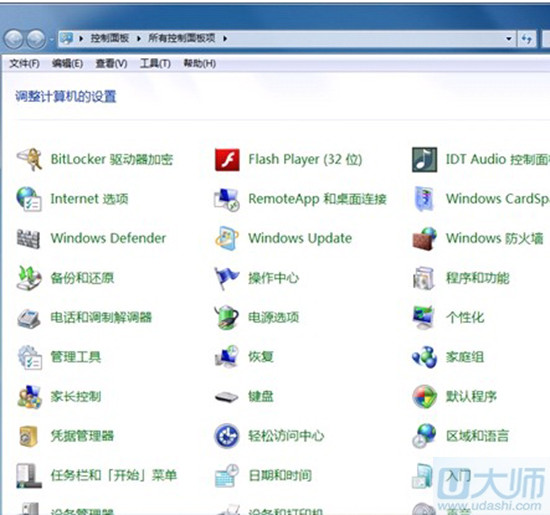The width and height of the screenshot is (550, 515).
Task: Click the Back navigation button
Action: click(x=14, y=39)
